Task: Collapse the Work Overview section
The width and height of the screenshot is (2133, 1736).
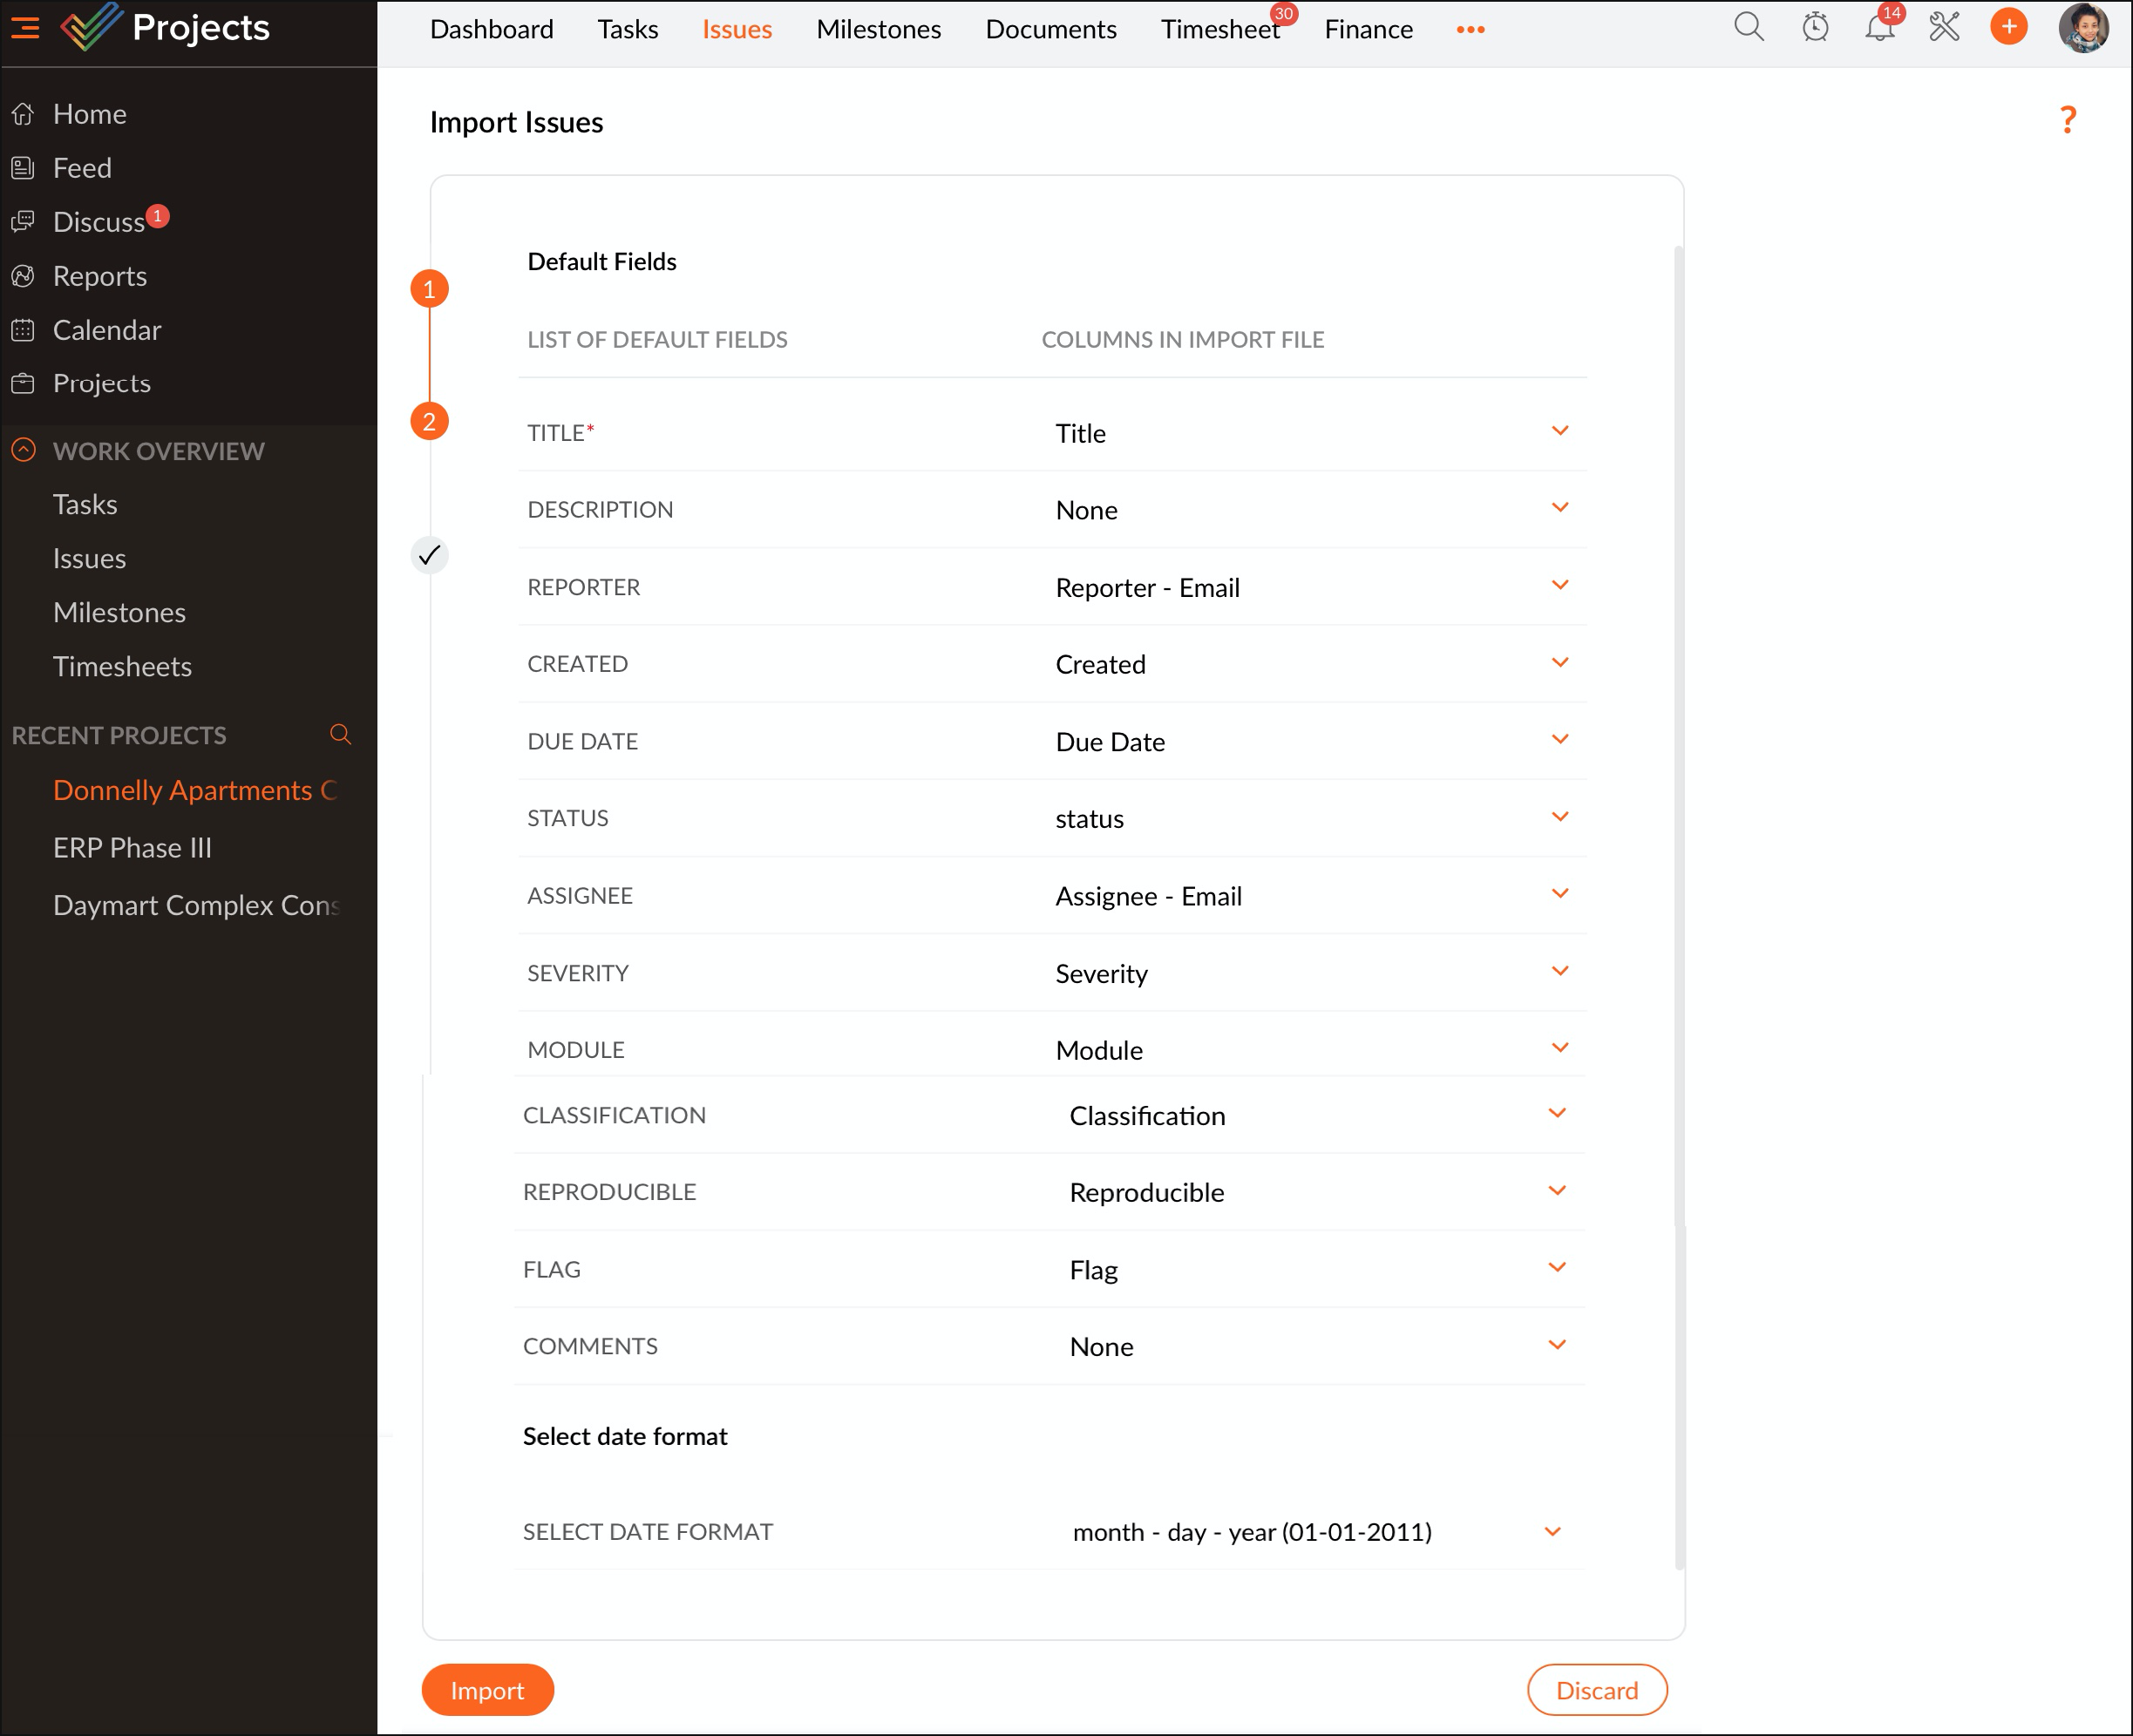Action: click(x=24, y=451)
